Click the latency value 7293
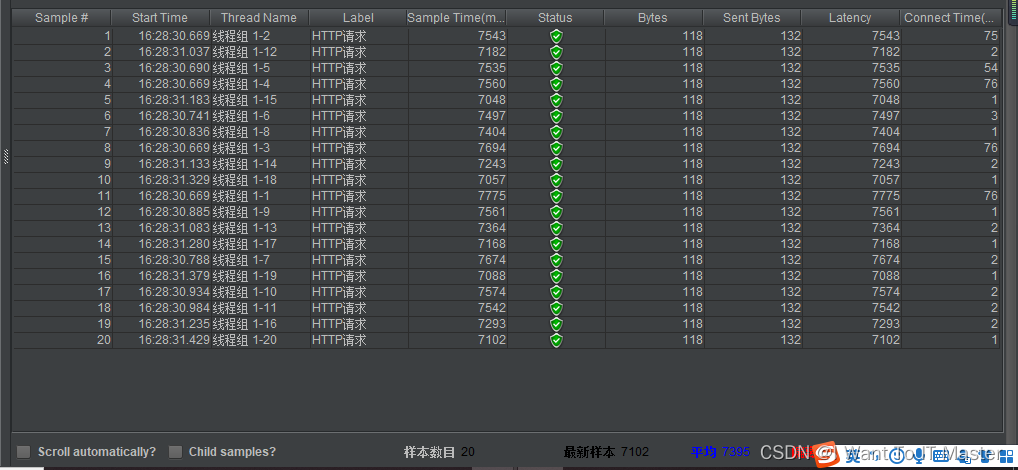Viewport: 1018px width, 470px height. click(886, 323)
